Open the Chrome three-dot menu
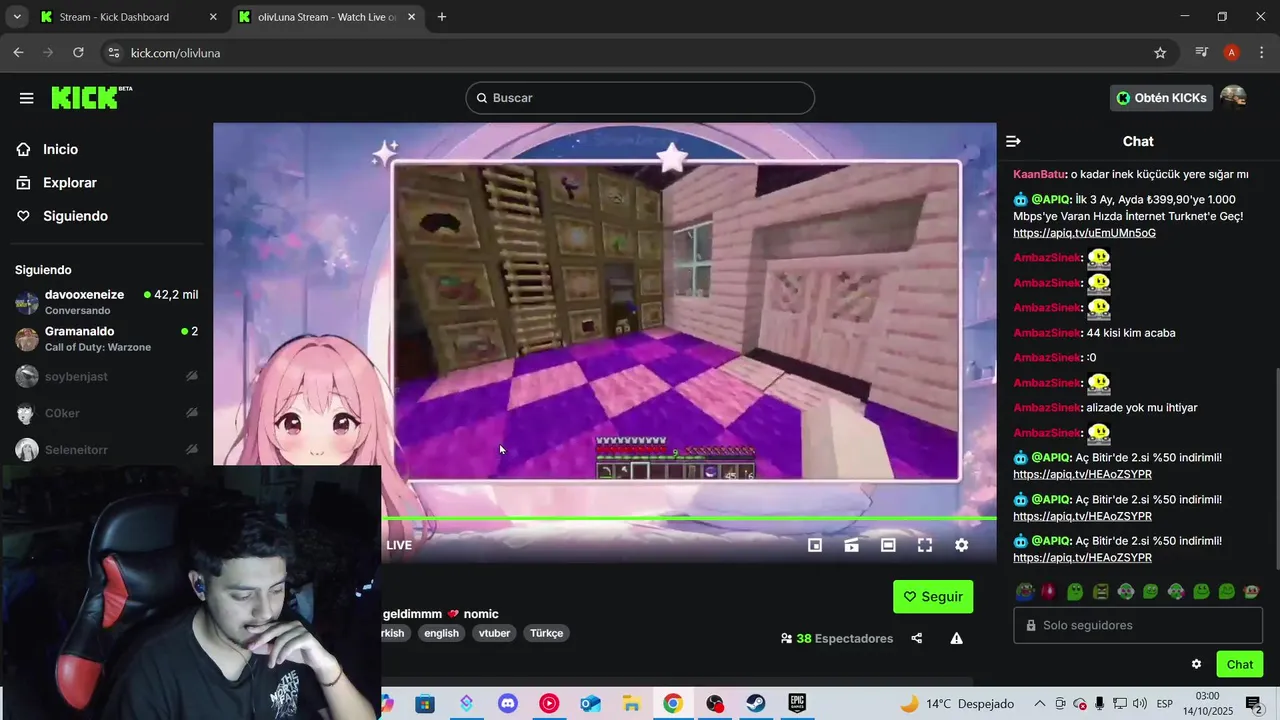 coord(1261,53)
